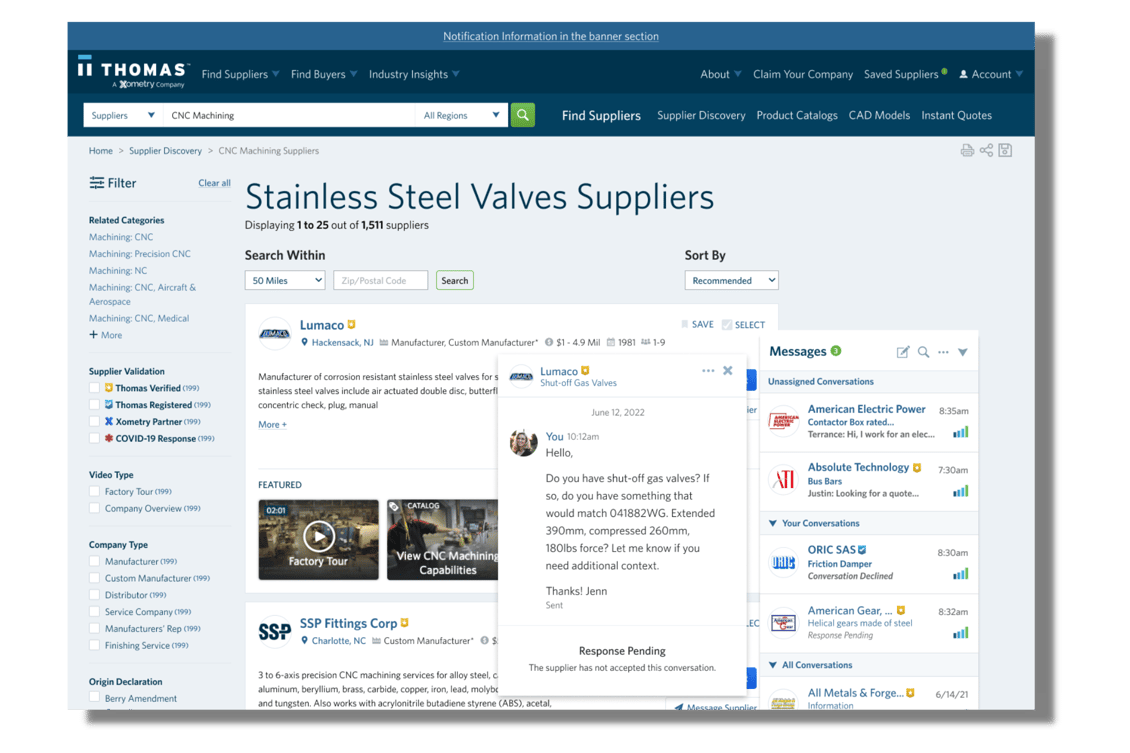The height and width of the screenshot is (753, 1130).
Task: Open the Recommended sort dropdown
Action: (x=731, y=281)
